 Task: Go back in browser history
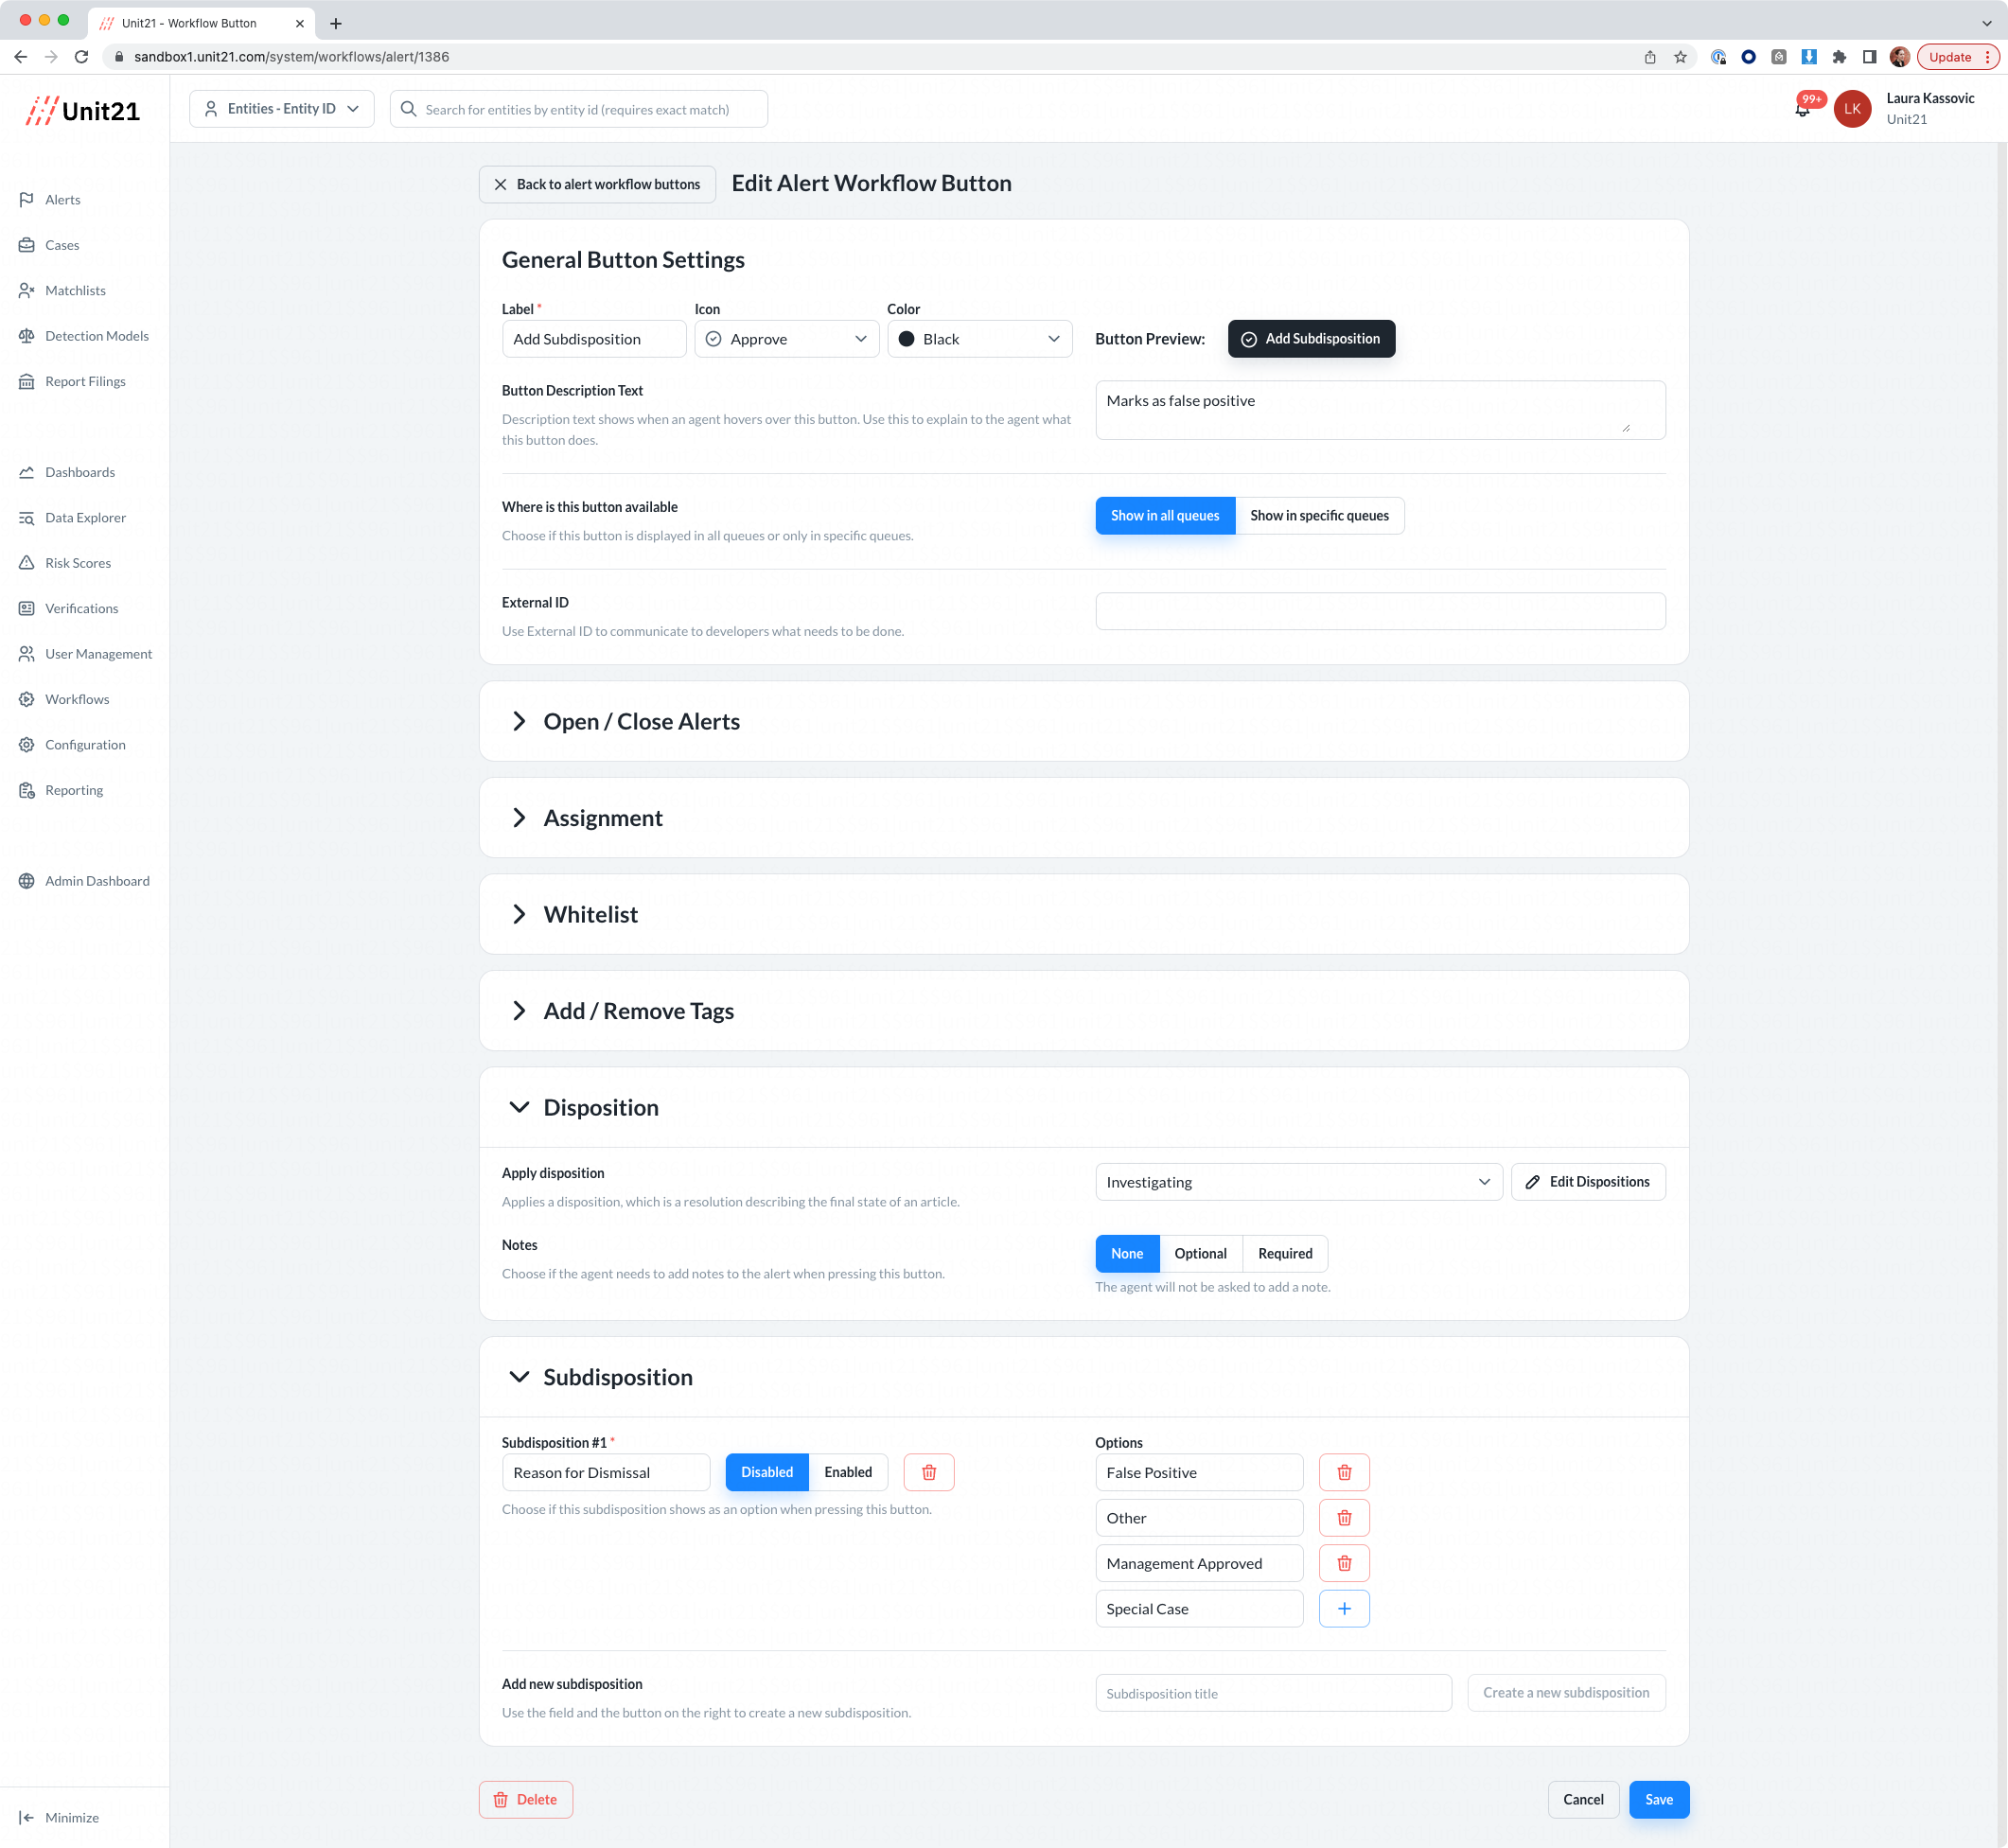(x=21, y=57)
